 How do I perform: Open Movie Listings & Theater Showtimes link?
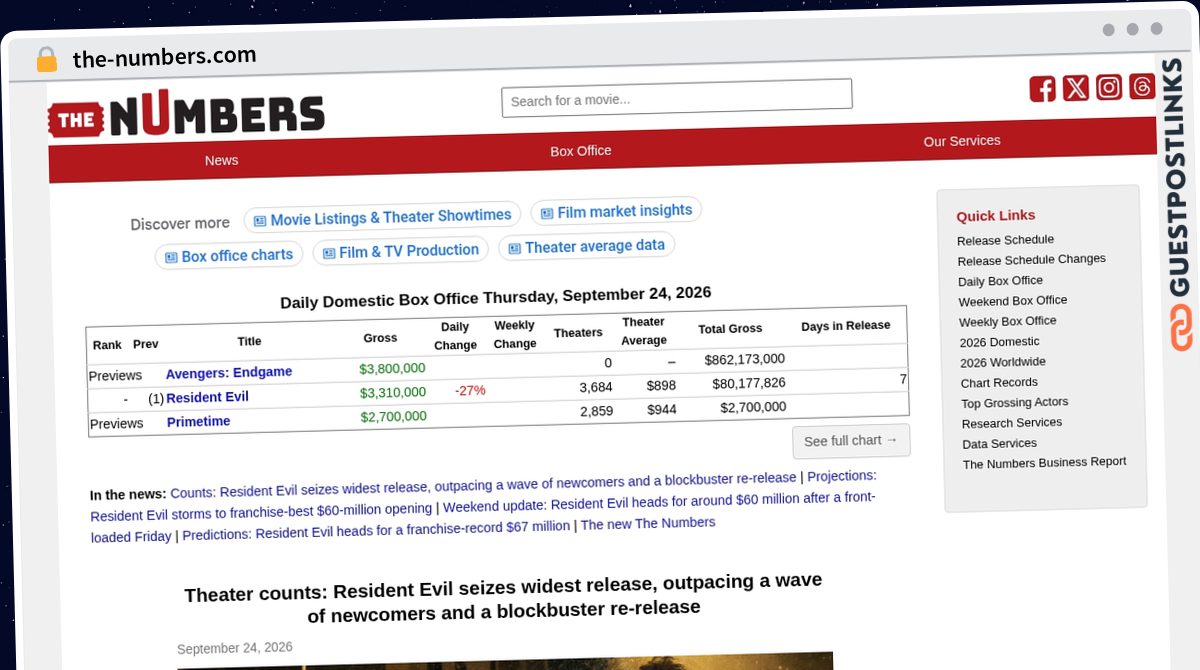382,217
